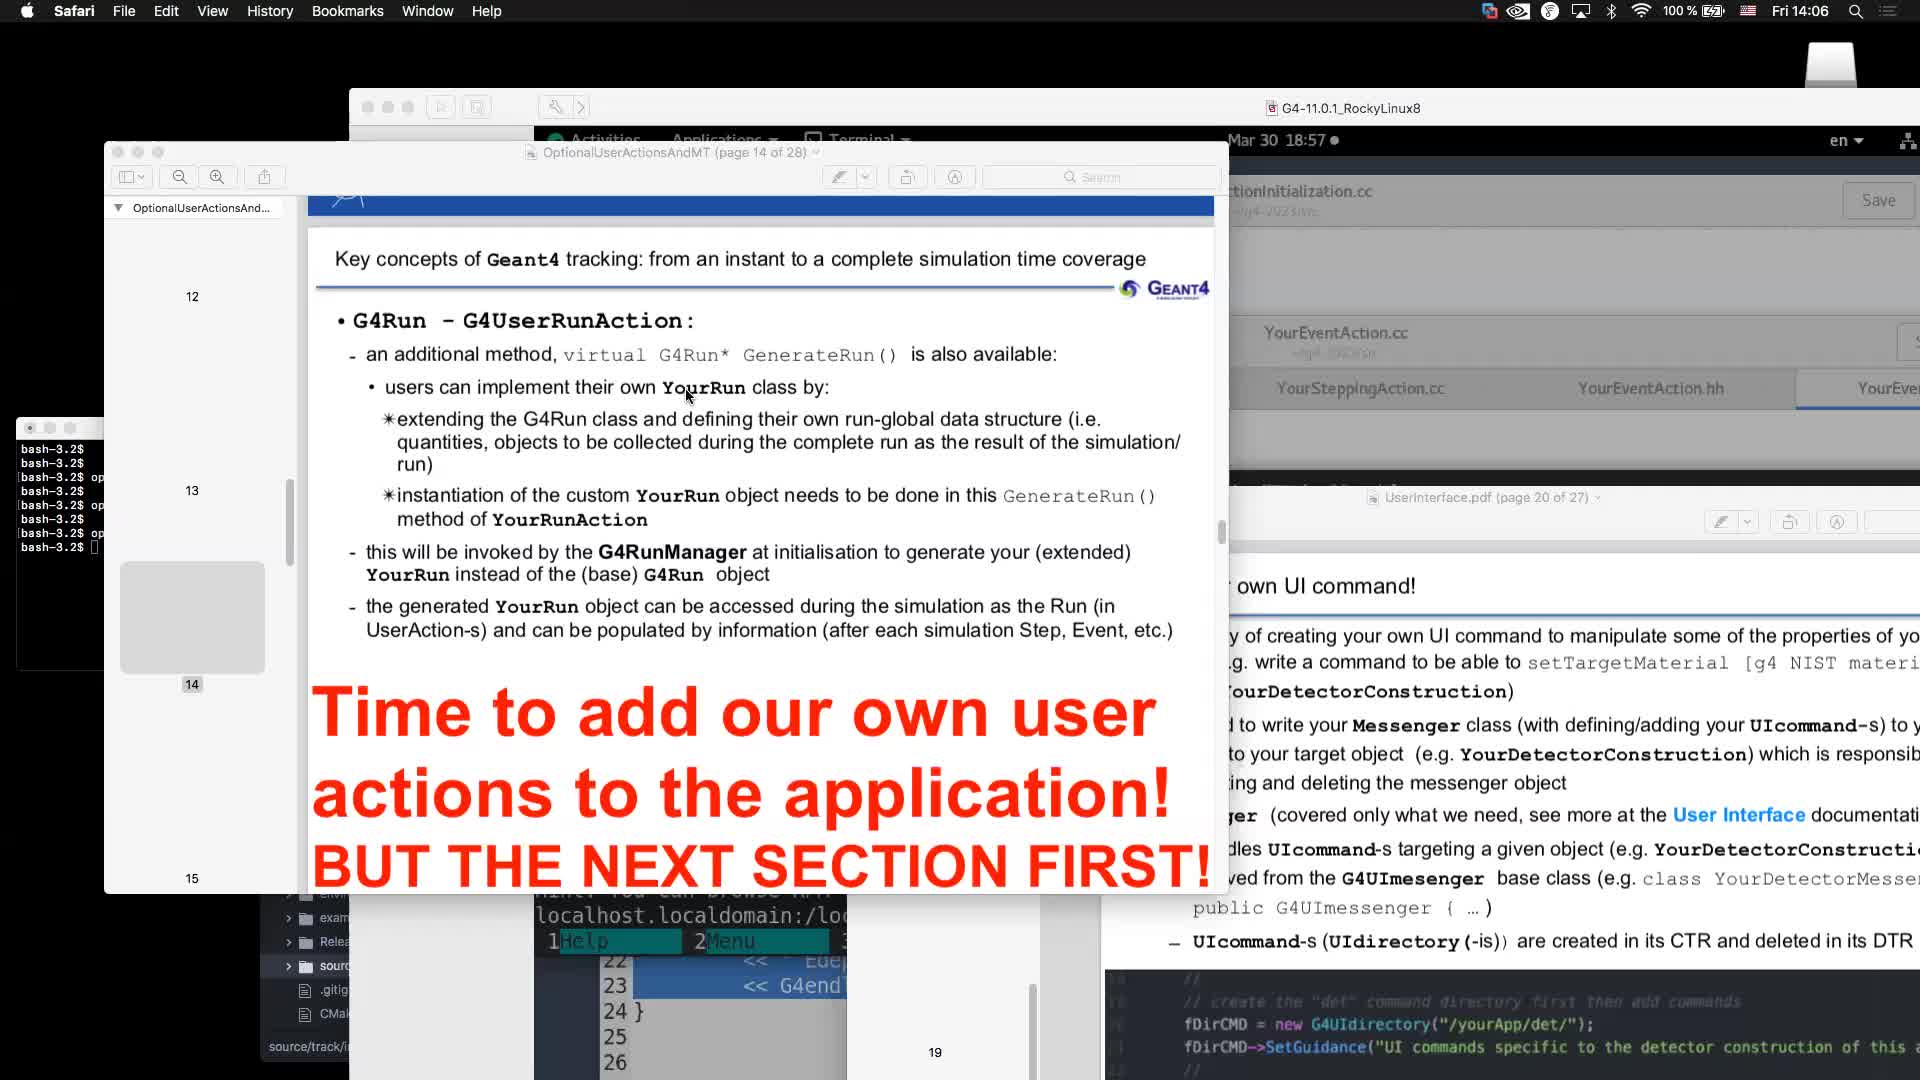The height and width of the screenshot is (1080, 1920).
Task: Click the Wi-Fi status icon
Action: click(1640, 11)
